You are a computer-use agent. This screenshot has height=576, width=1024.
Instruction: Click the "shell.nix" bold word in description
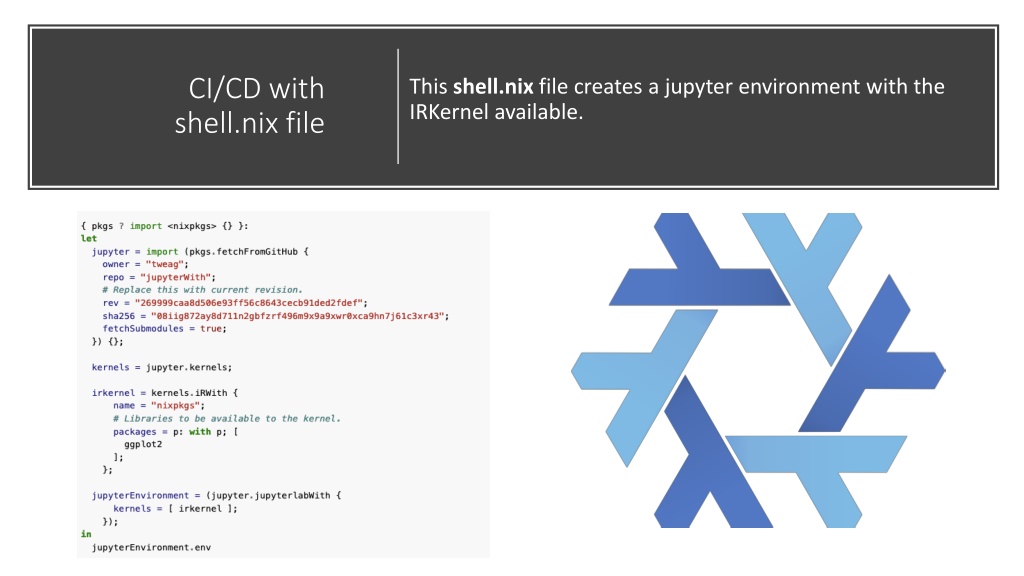coord(493,86)
